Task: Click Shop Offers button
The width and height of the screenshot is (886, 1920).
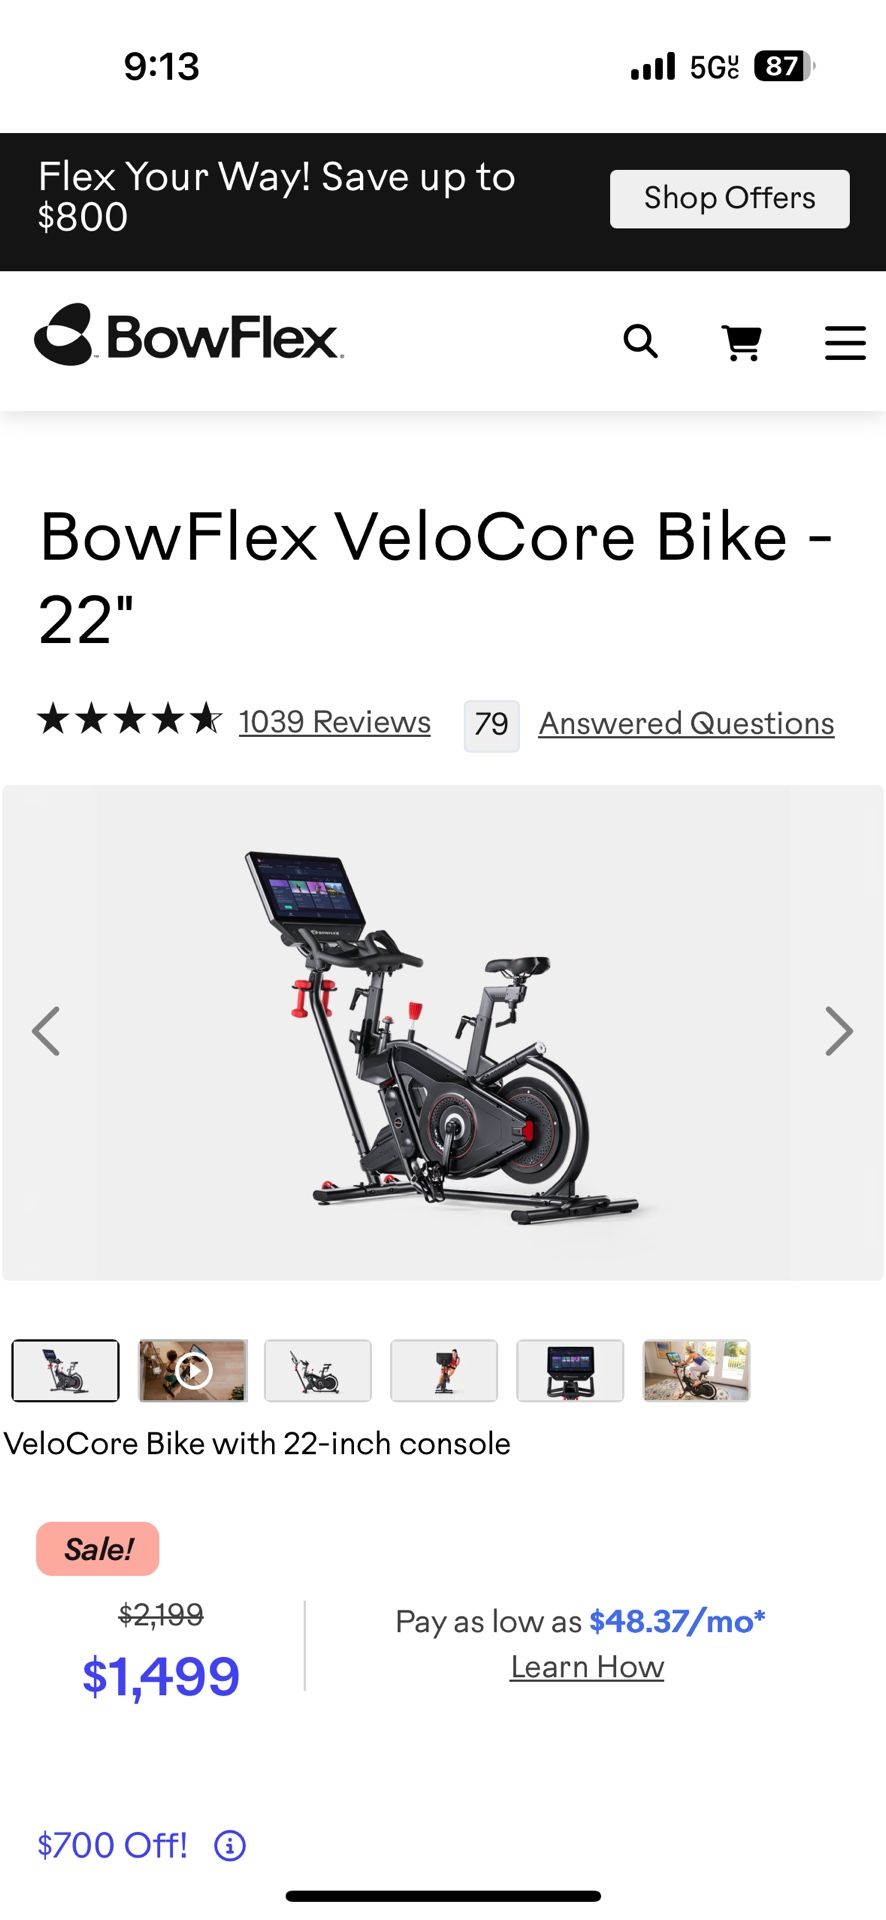Action: [730, 199]
